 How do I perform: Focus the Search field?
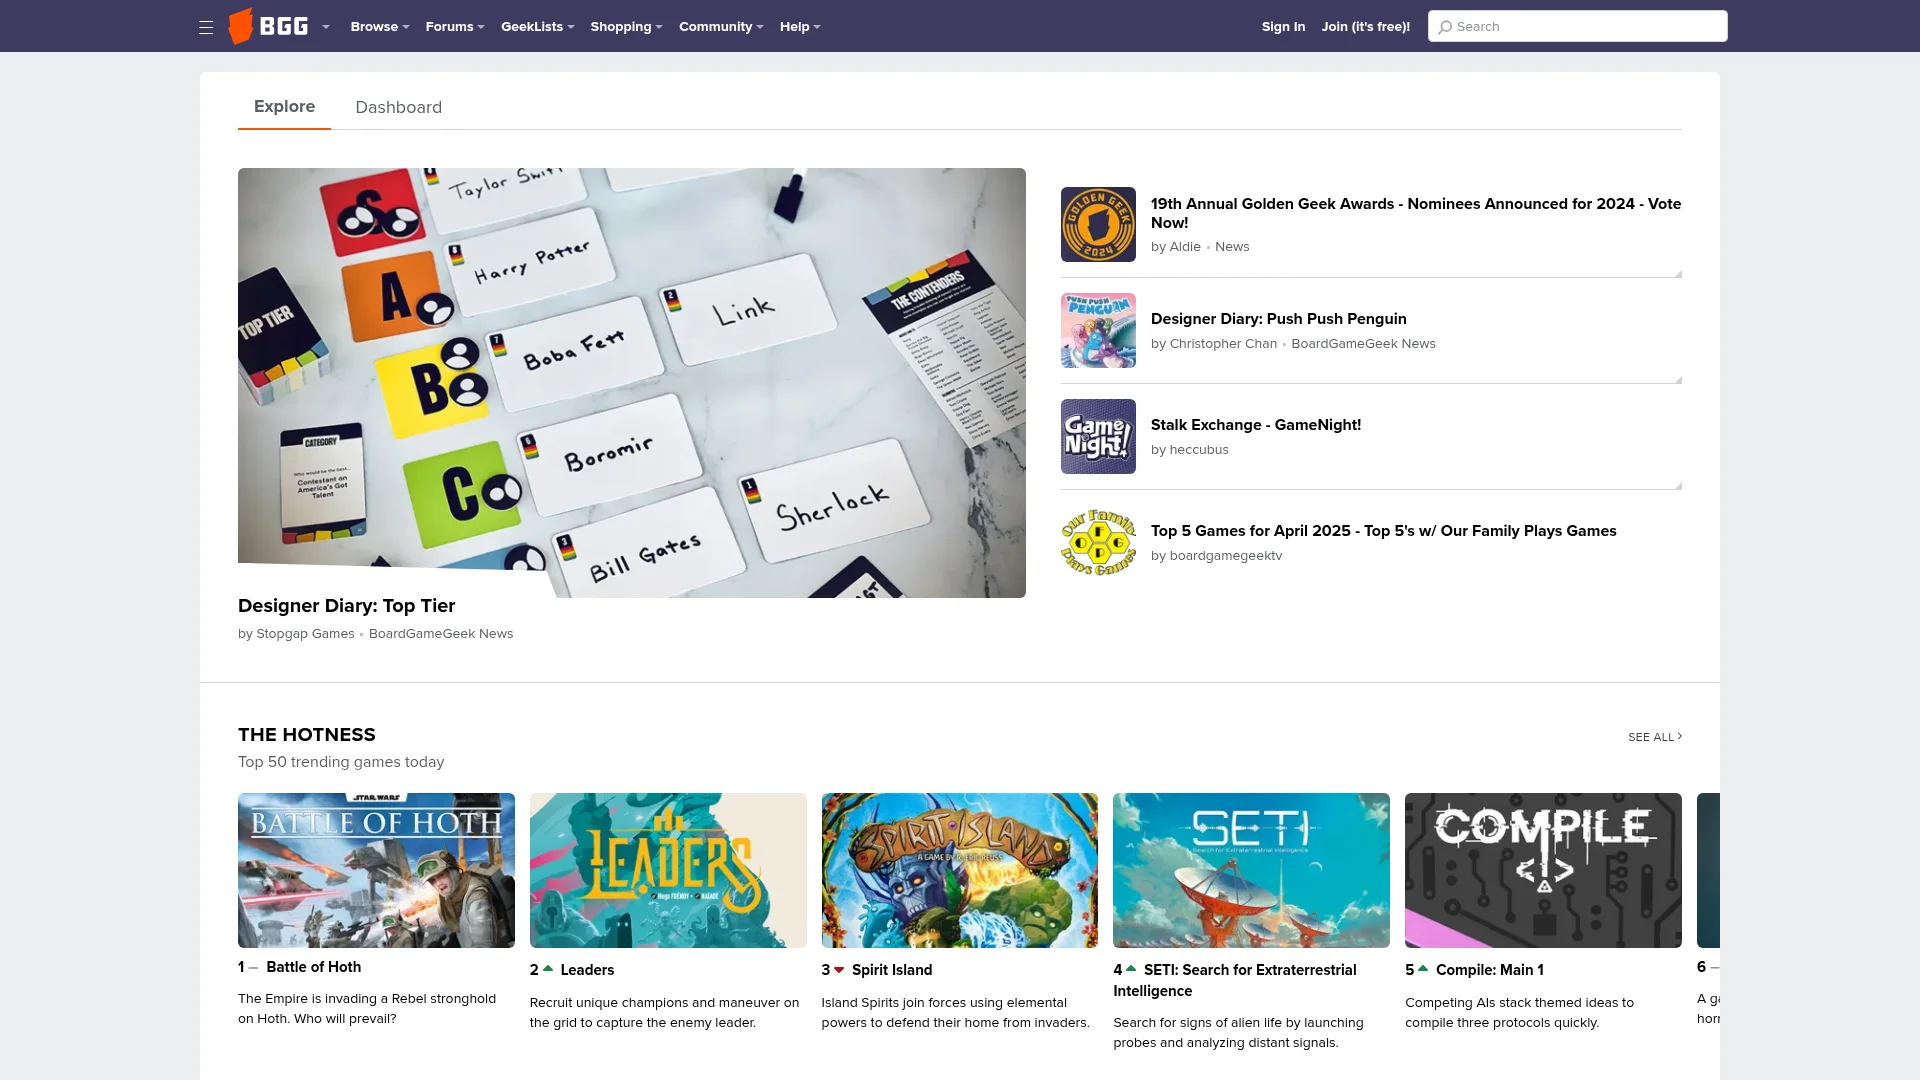click(1577, 26)
